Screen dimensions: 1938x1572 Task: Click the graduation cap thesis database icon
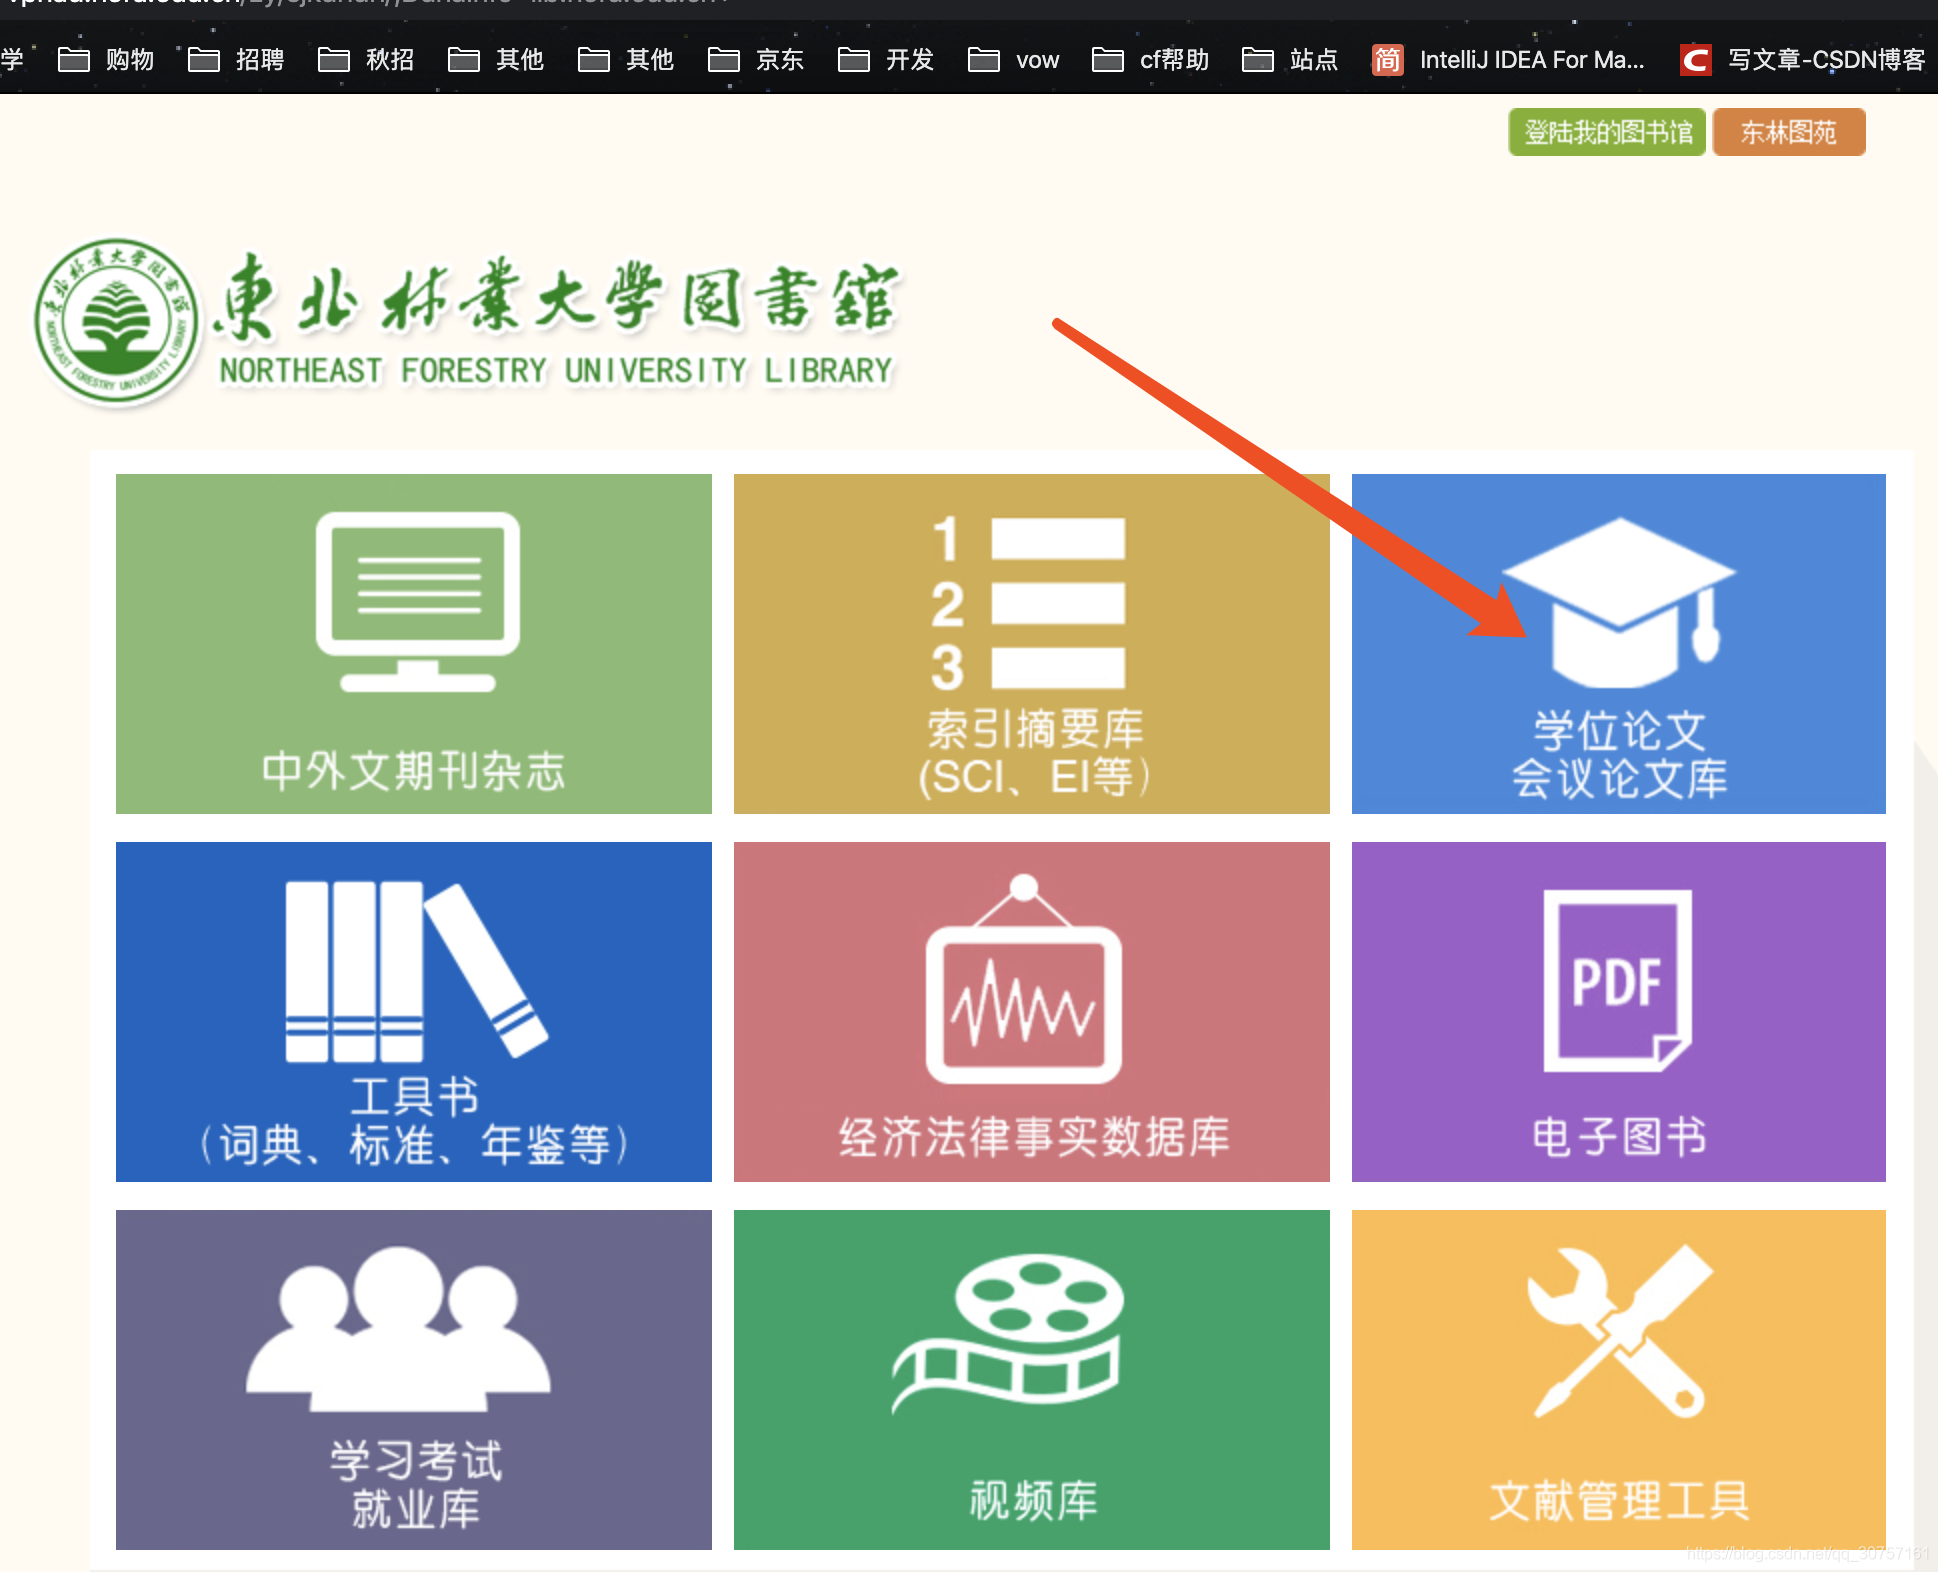click(1618, 603)
